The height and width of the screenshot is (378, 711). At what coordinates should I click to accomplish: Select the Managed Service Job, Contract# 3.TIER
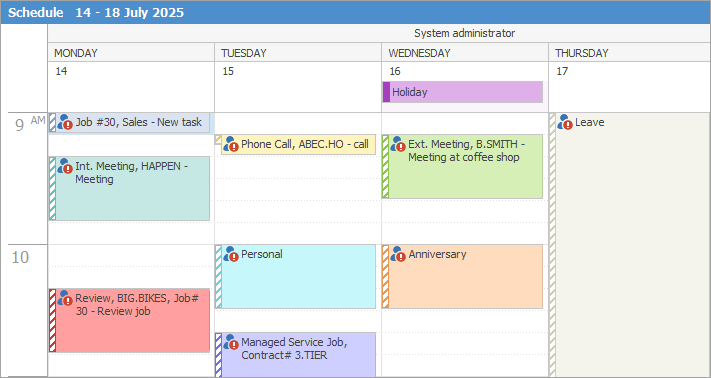point(295,355)
